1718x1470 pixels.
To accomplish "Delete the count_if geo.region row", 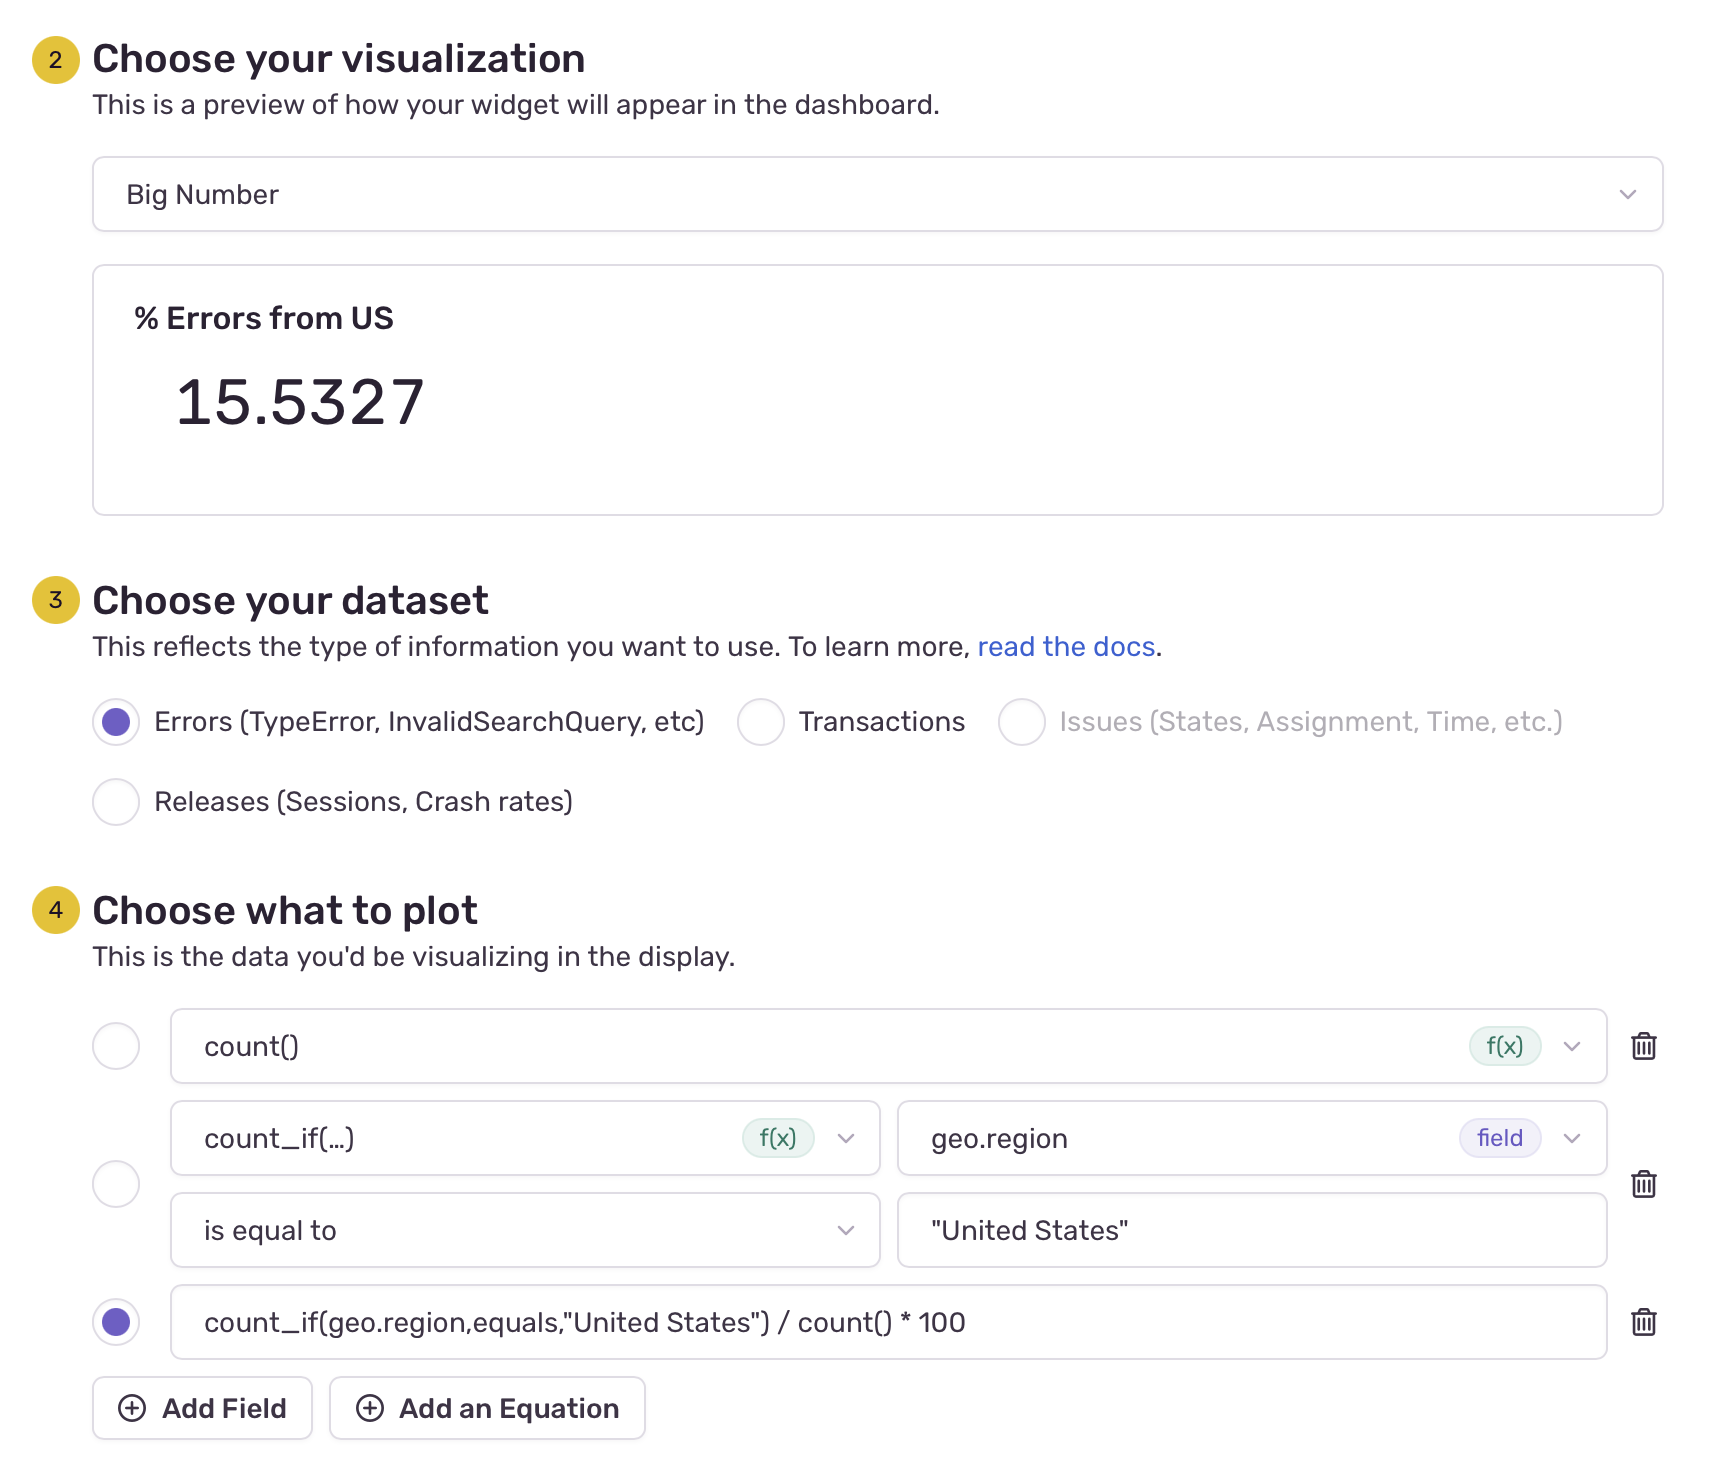I will pyautogui.click(x=1643, y=1184).
